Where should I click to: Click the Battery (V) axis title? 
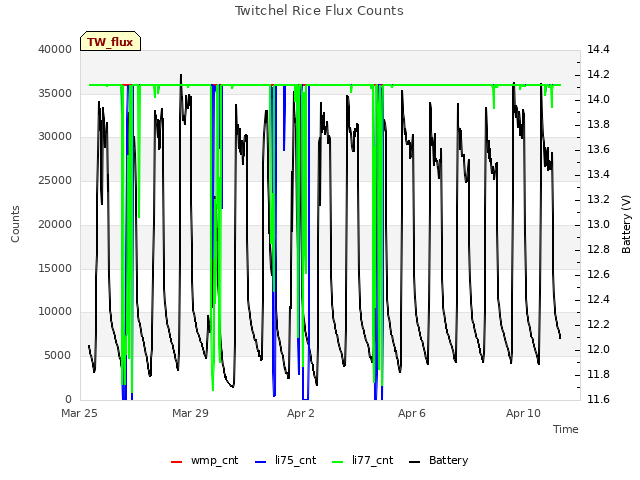pos(627,224)
